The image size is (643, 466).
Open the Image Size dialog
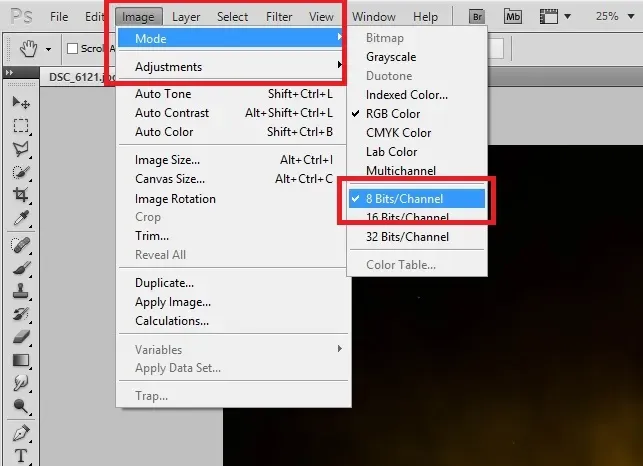point(167,160)
